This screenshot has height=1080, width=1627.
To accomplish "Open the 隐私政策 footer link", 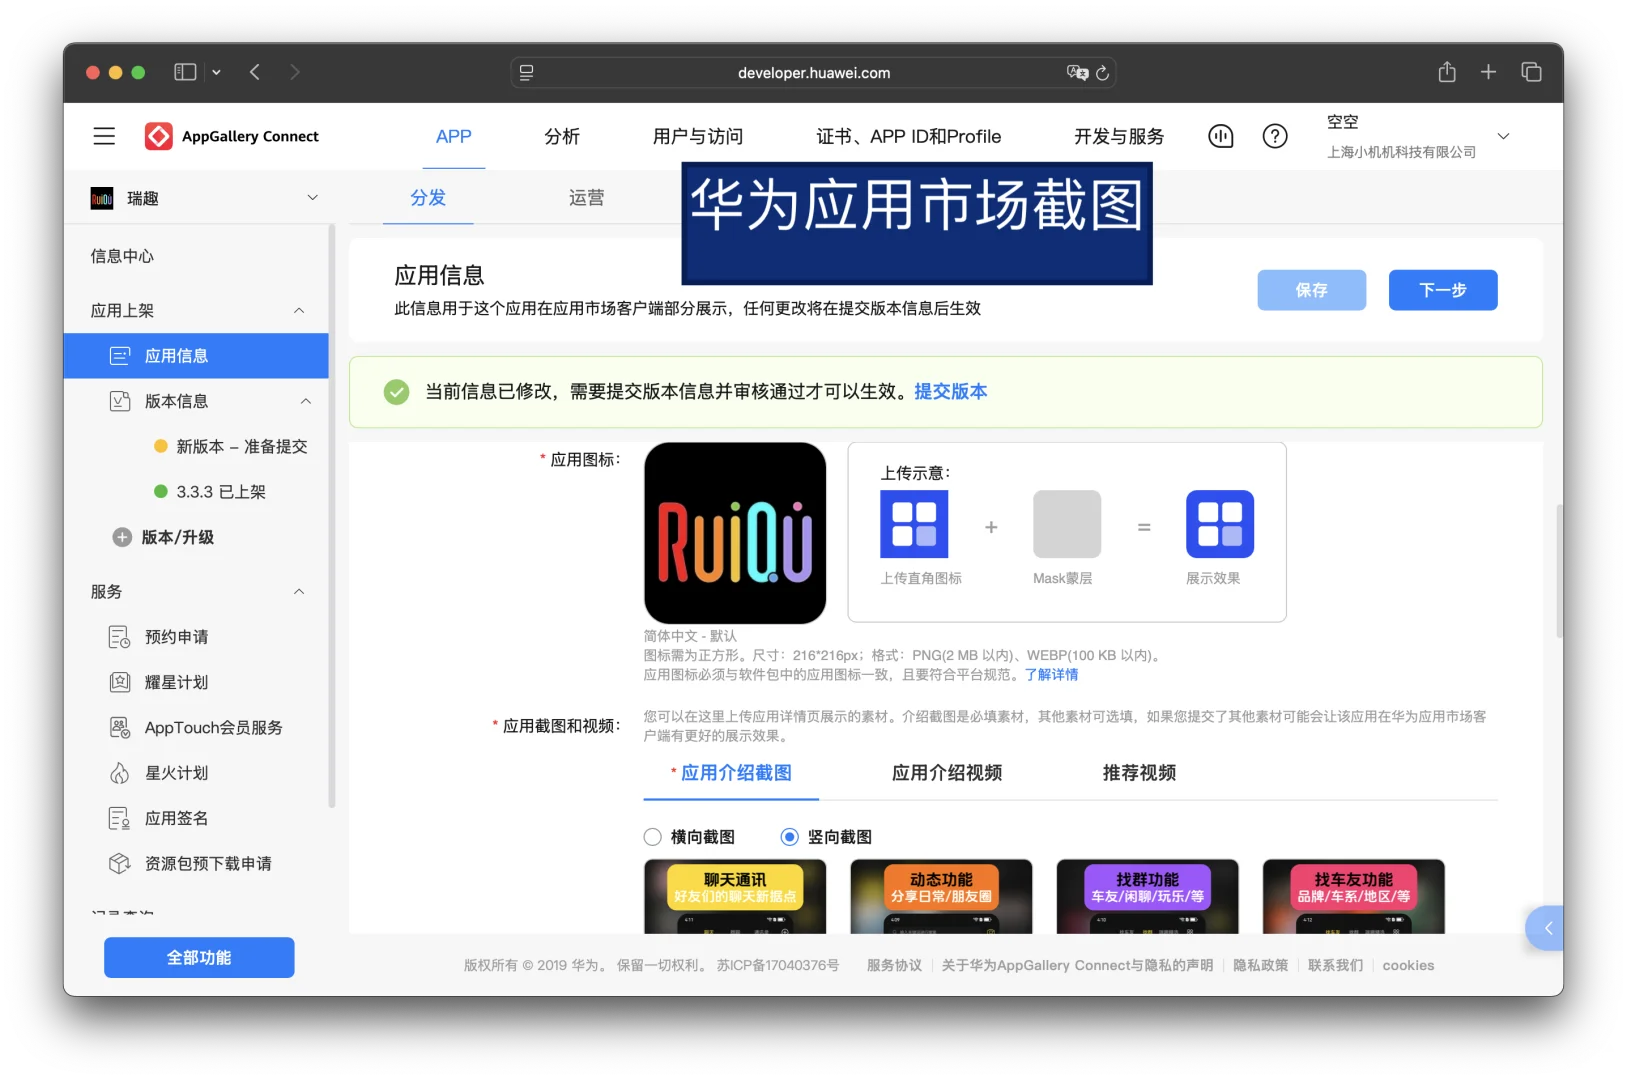I will [1260, 965].
